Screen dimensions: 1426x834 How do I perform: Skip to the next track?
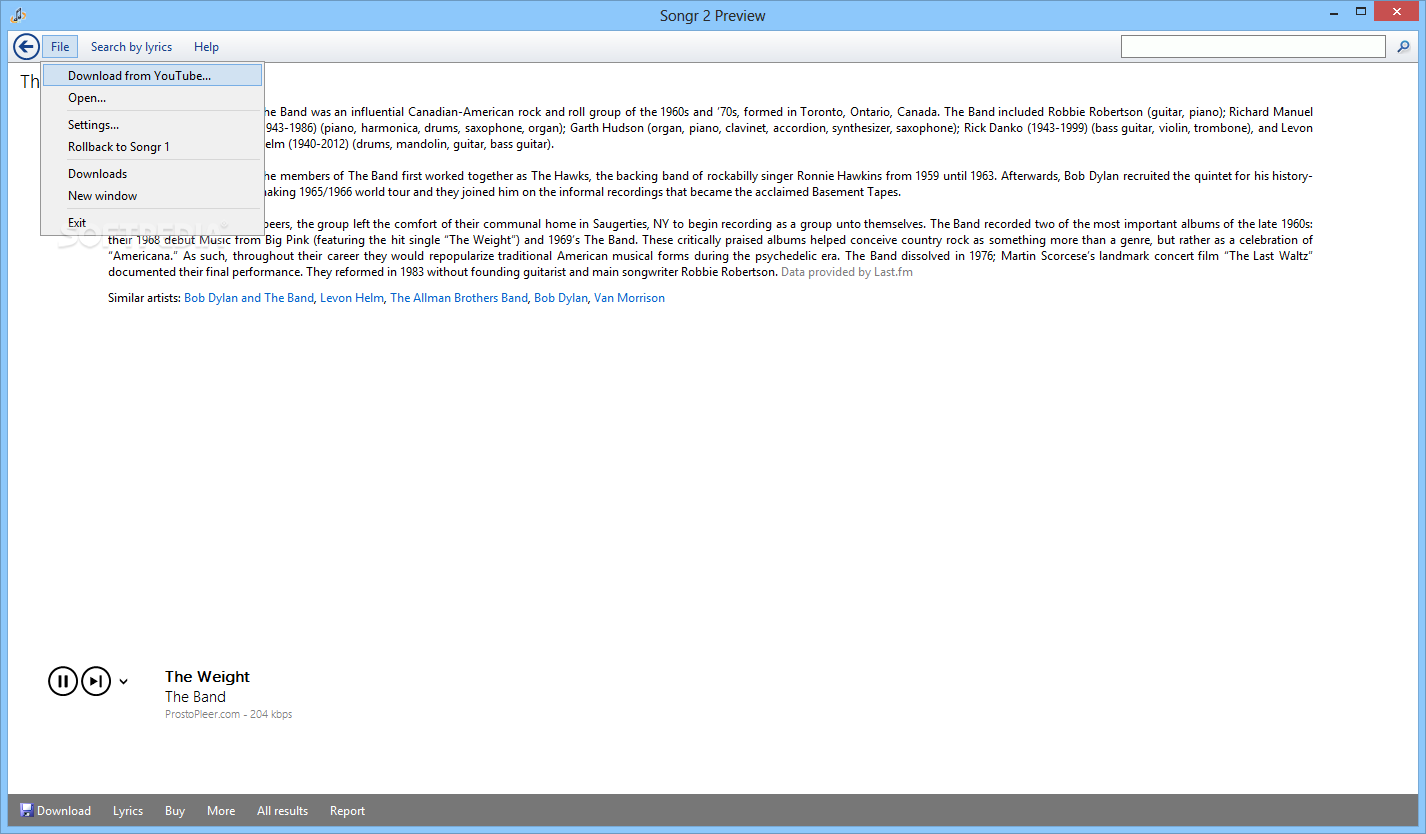[x=96, y=681]
